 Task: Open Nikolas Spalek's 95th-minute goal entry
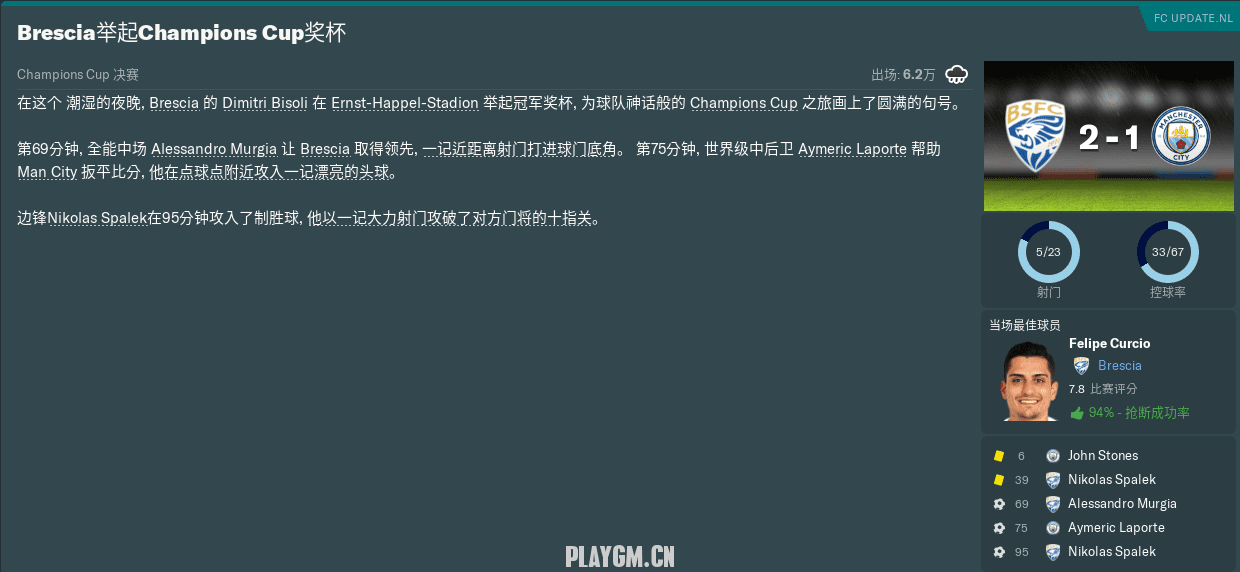[1111, 552]
